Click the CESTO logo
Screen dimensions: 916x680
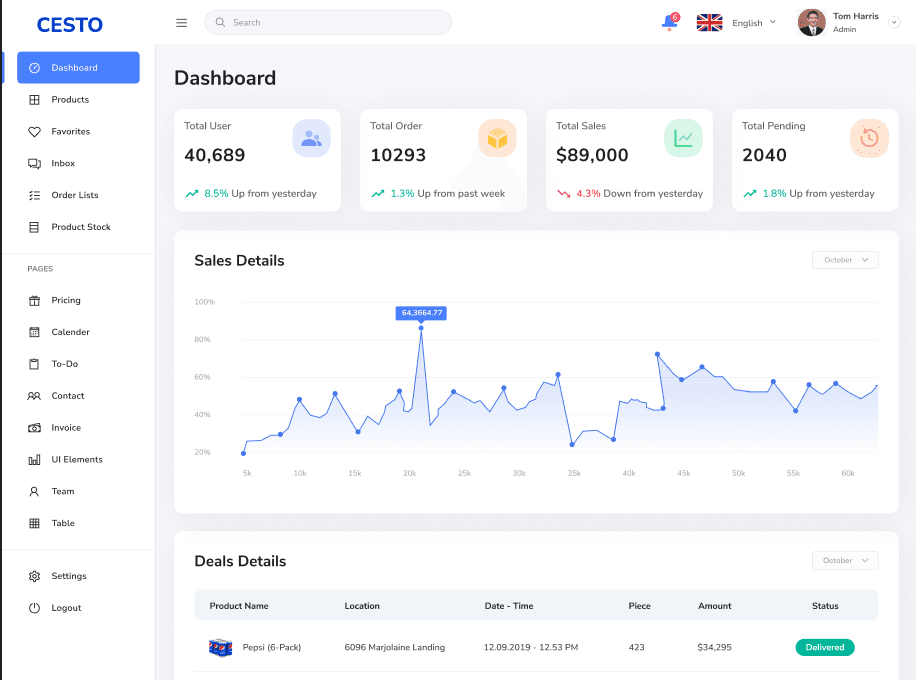[69, 24]
